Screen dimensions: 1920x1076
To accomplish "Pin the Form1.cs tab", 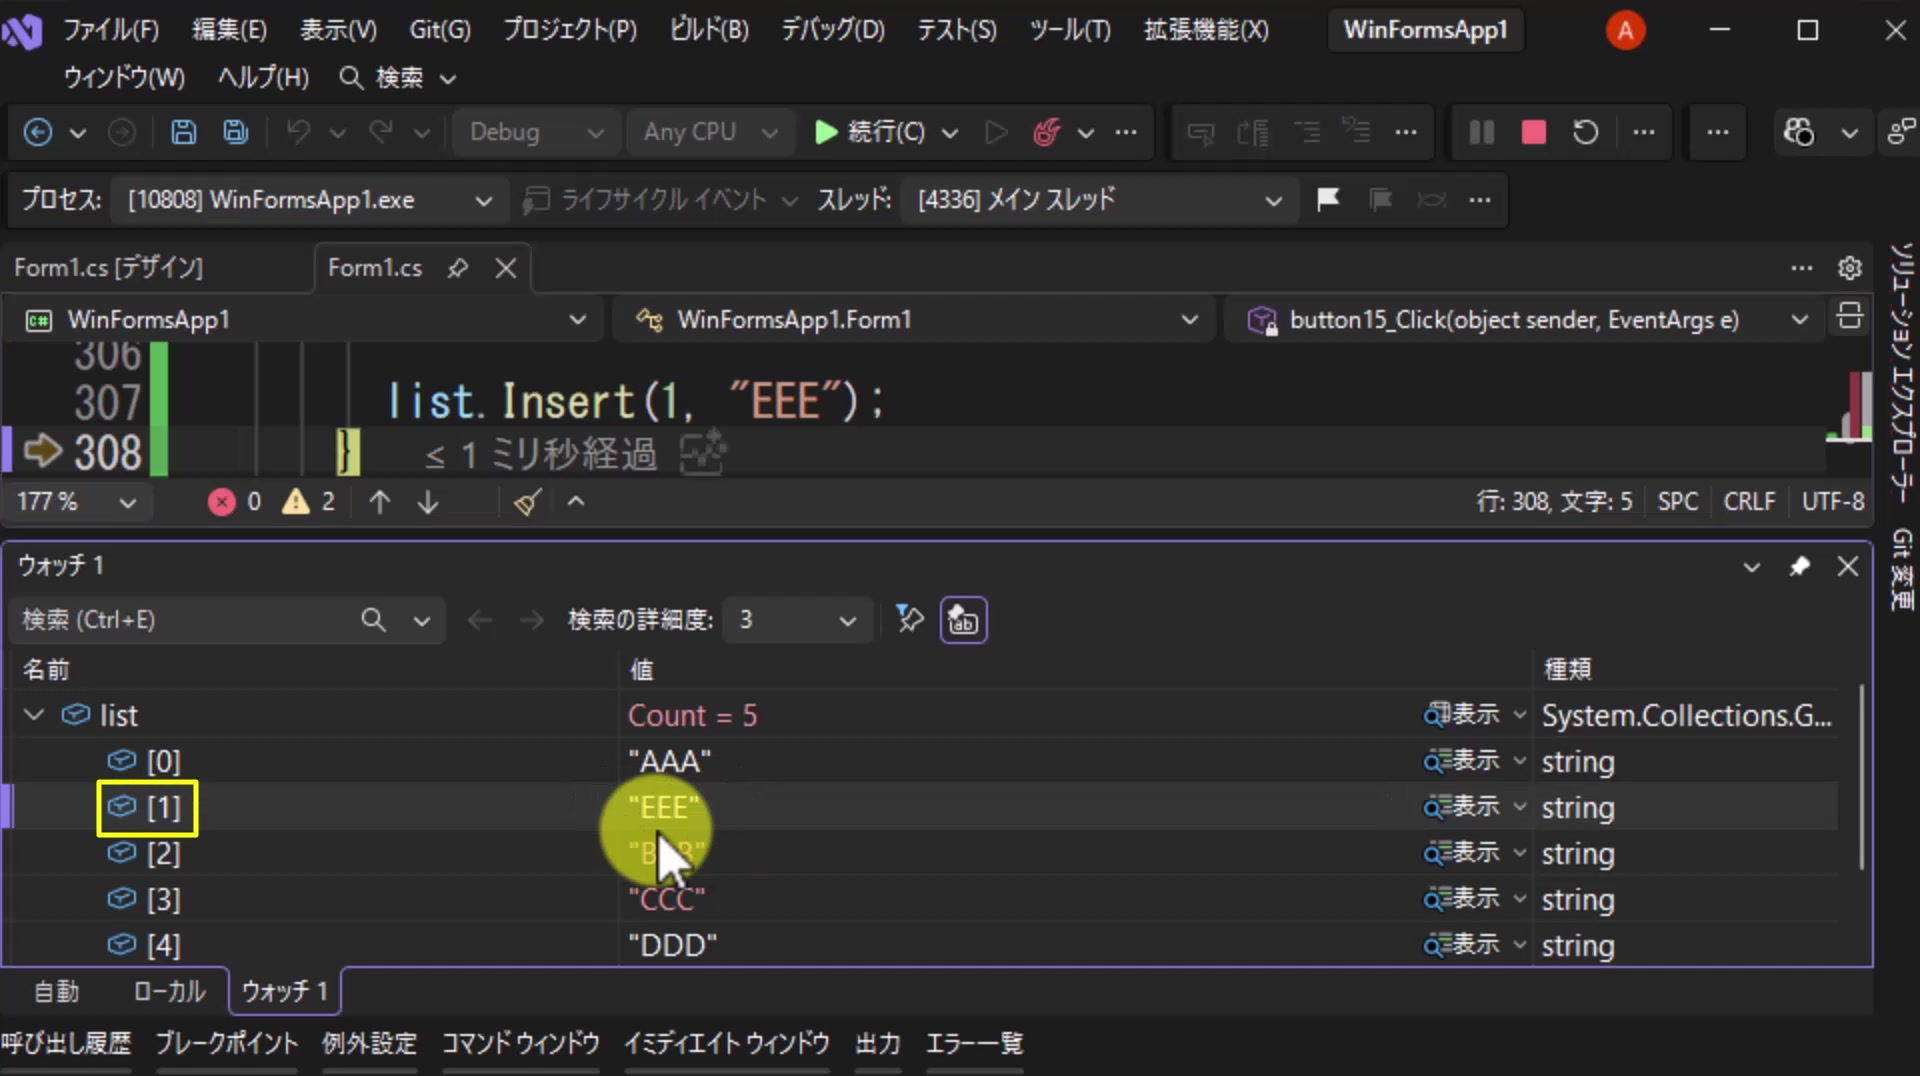I will pos(458,268).
